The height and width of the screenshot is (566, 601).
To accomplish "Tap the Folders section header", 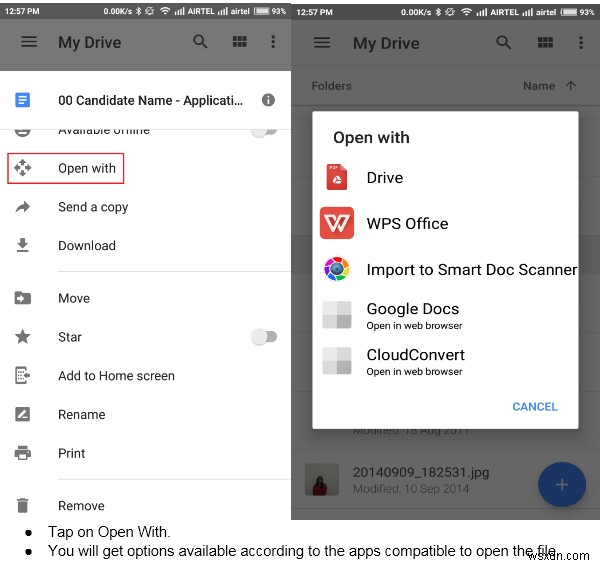I will [x=331, y=85].
